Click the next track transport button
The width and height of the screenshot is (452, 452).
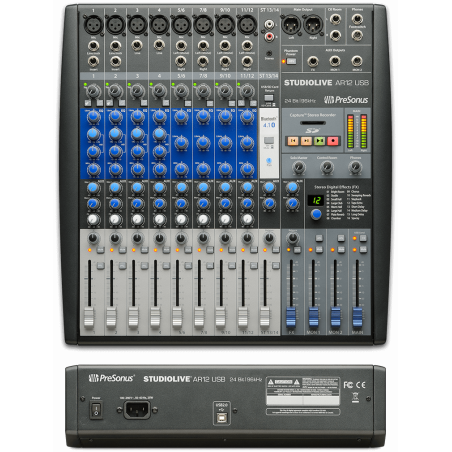(306, 141)
